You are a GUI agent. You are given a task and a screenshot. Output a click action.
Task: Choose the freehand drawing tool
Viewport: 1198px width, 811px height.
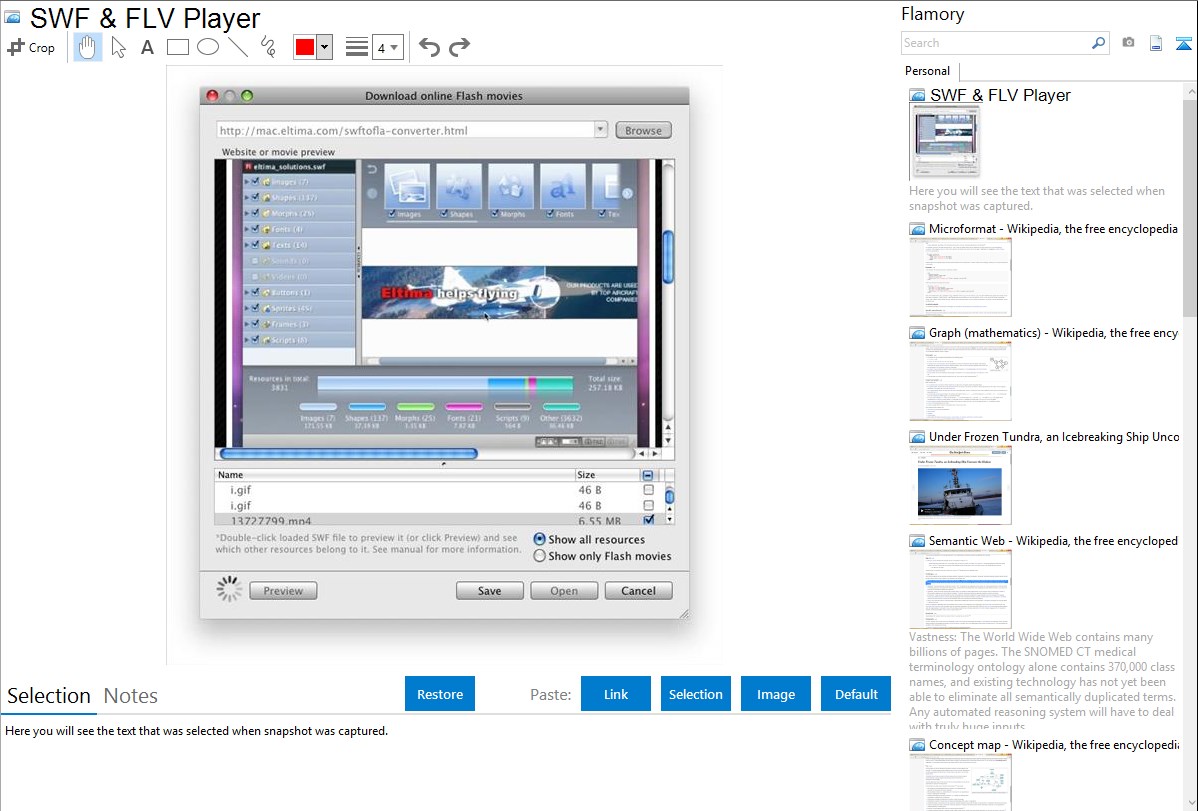tap(267, 47)
